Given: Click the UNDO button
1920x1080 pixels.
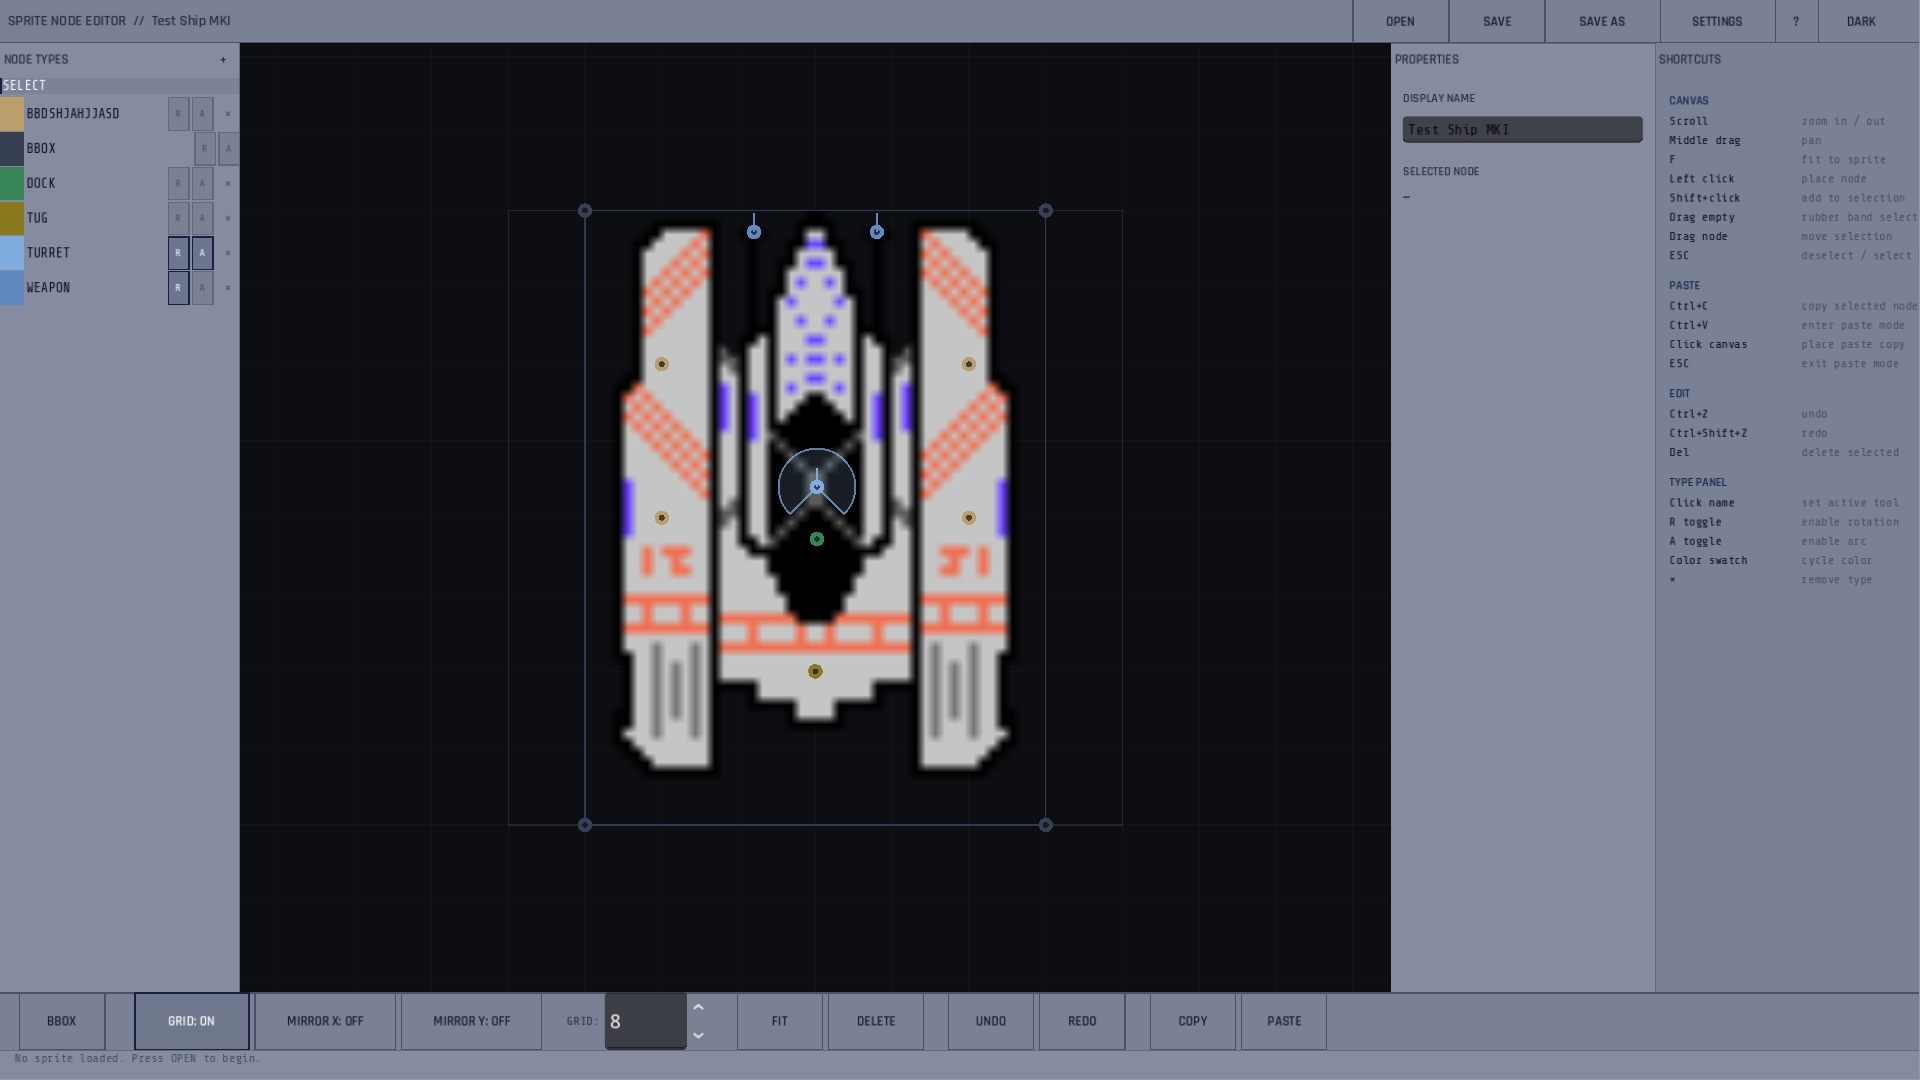Looking at the screenshot, I should click(990, 1021).
